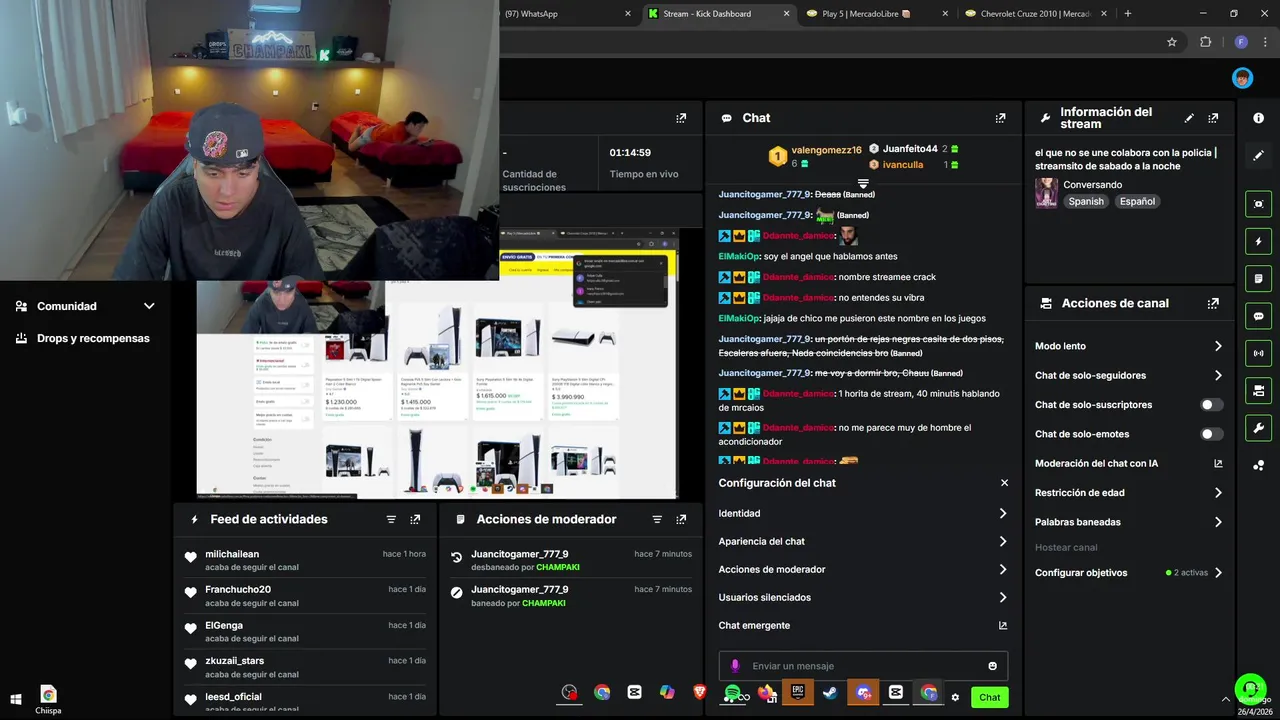The image size is (1280, 720).
Task: Open valengomezz16 in leaderboard
Action: (826, 150)
